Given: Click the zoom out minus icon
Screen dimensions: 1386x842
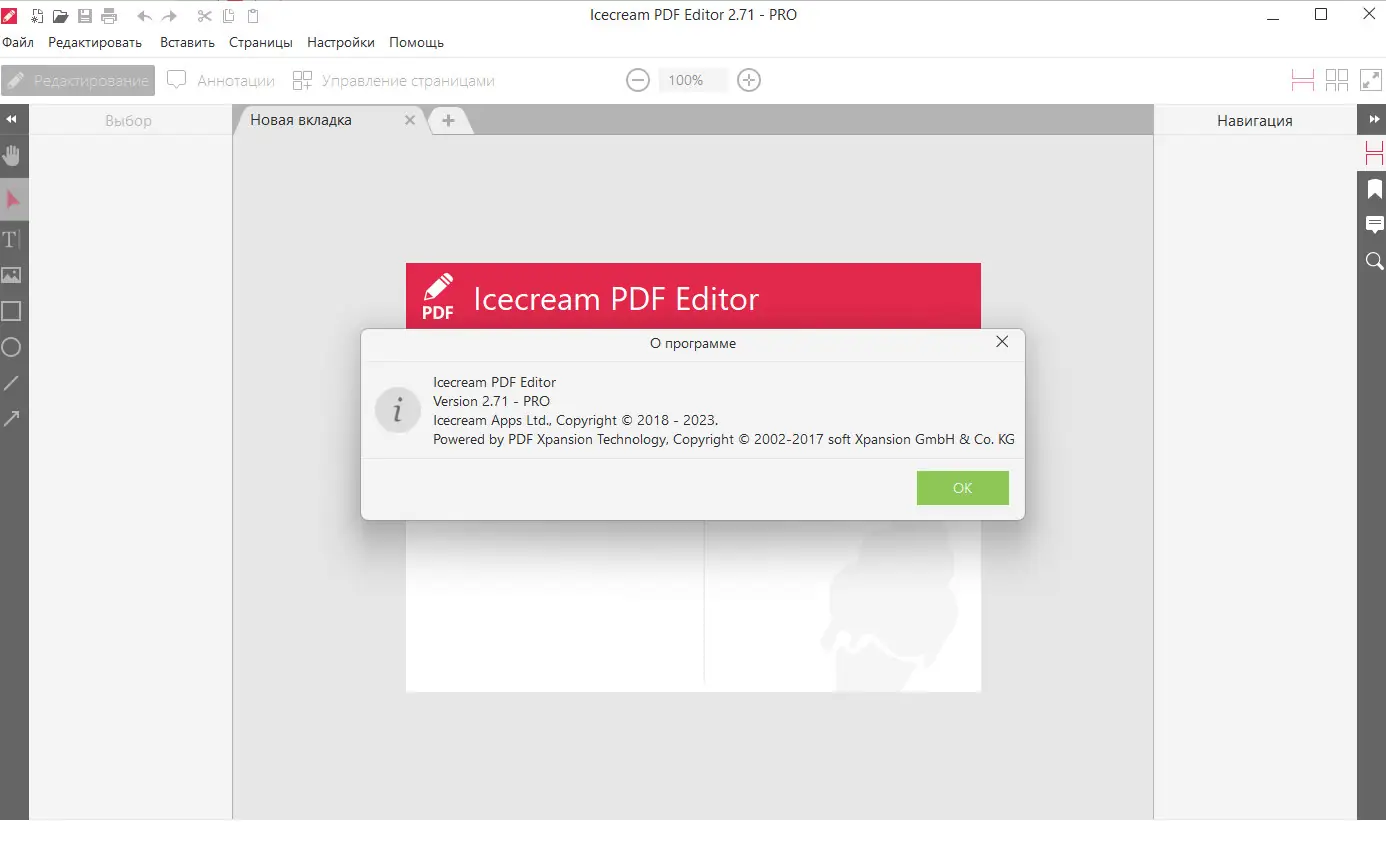Looking at the screenshot, I should [x=638, y=80].
